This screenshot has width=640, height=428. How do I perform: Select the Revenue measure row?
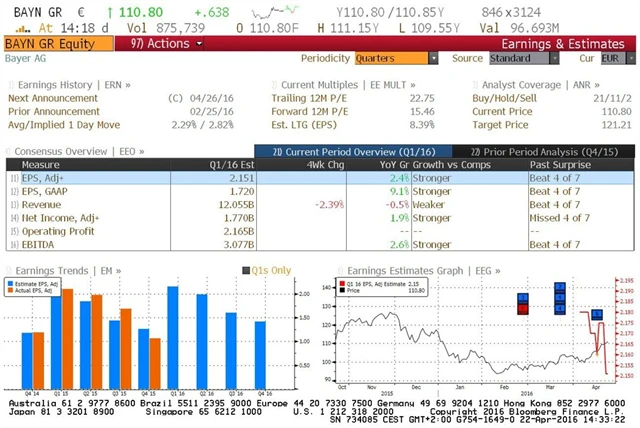tap(41, 202)
